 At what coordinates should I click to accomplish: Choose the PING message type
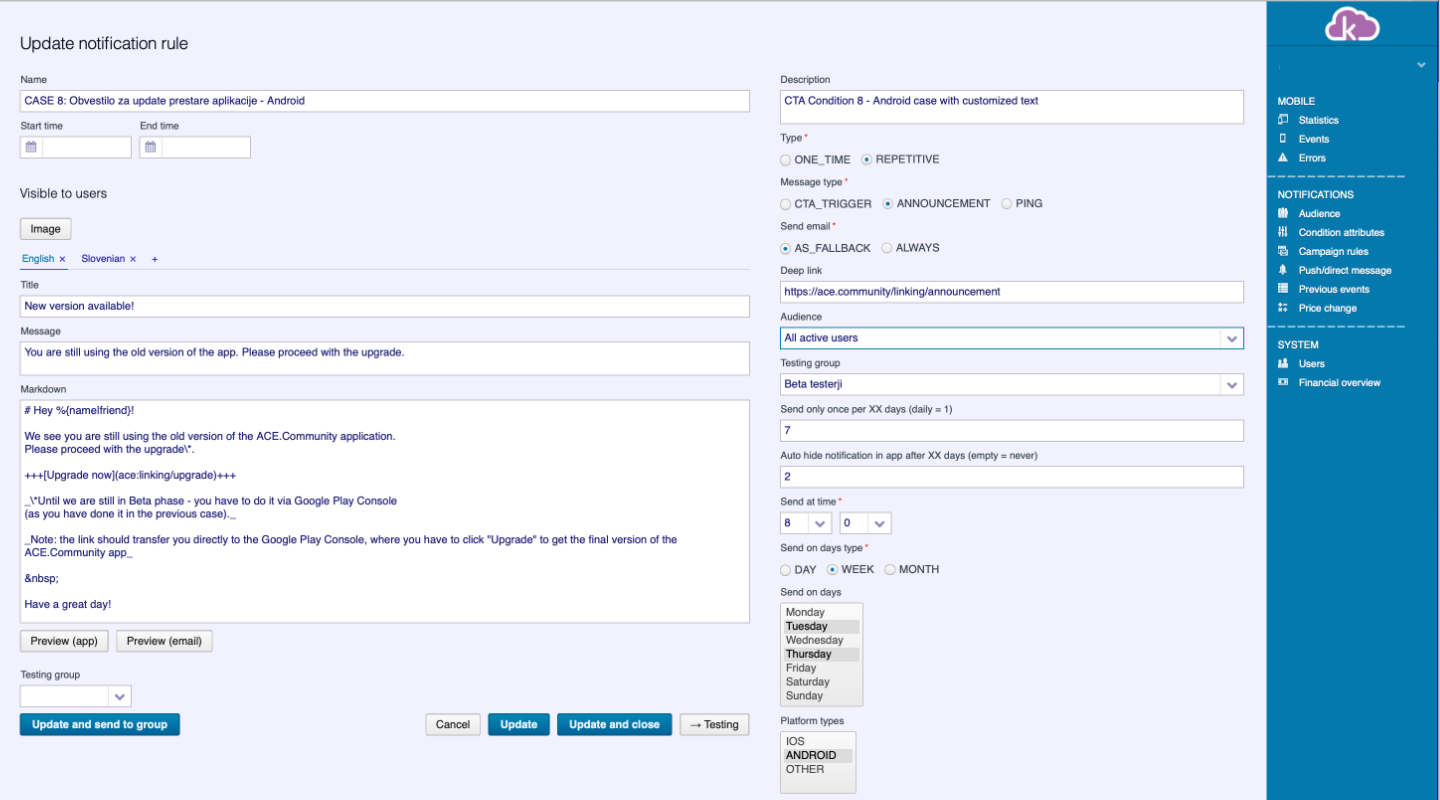[x=1006, y=204]
